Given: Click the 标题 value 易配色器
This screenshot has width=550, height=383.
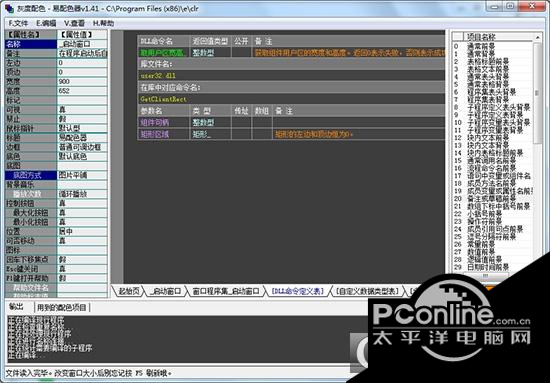Looking at the screenshot, I should tap(82, 137).
